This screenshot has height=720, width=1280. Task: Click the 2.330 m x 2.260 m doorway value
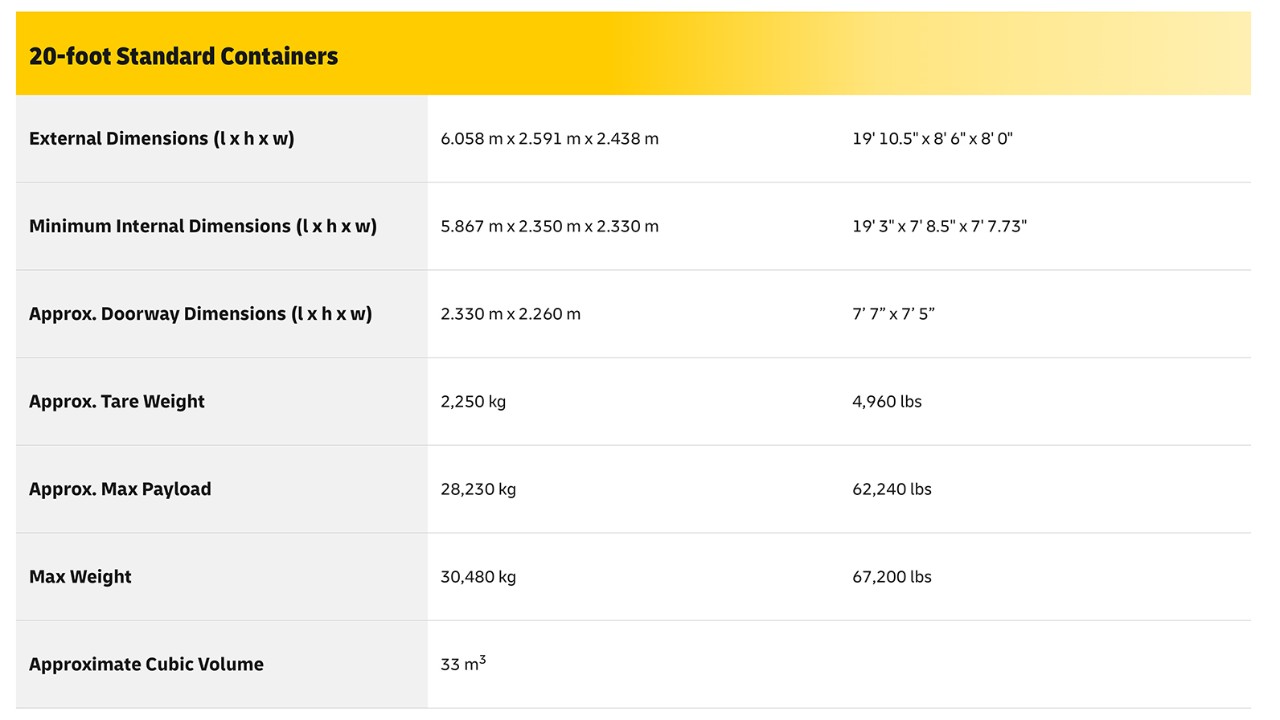click(510, 314)
